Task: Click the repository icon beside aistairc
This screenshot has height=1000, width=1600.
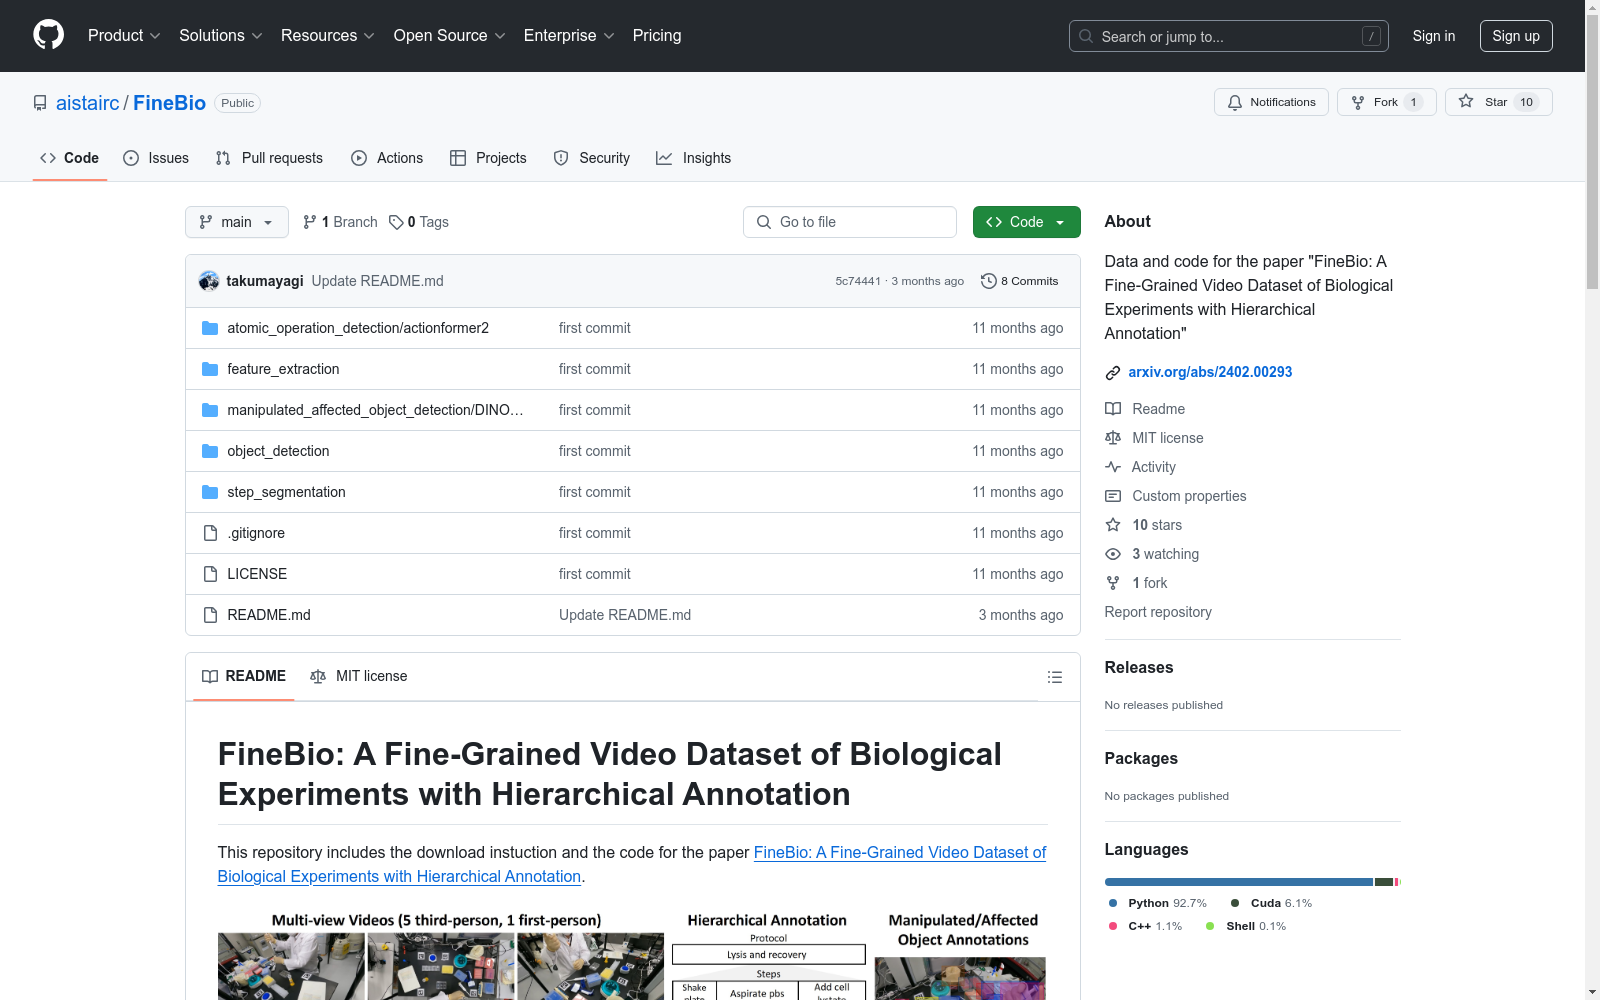Action: coord(40,103)
